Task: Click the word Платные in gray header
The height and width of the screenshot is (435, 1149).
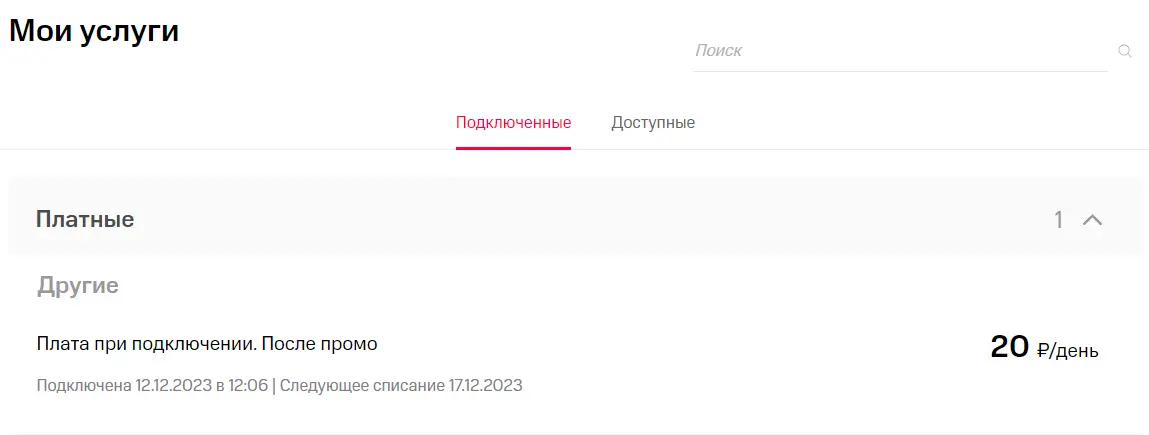Action: pyautogui.click(x=85, y=219)
